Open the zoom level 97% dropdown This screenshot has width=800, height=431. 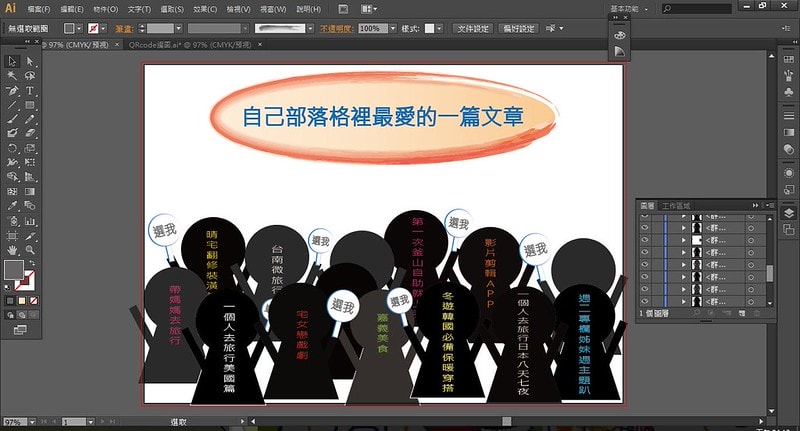[32, 422]
